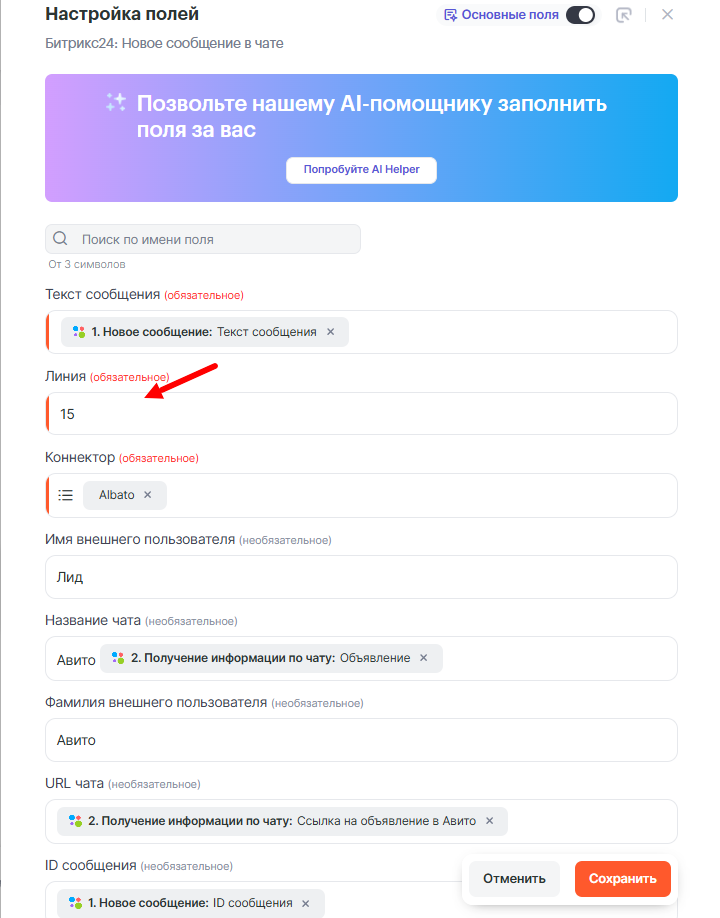Select the "Текст сообщения" variable chip

coord(195,332)
